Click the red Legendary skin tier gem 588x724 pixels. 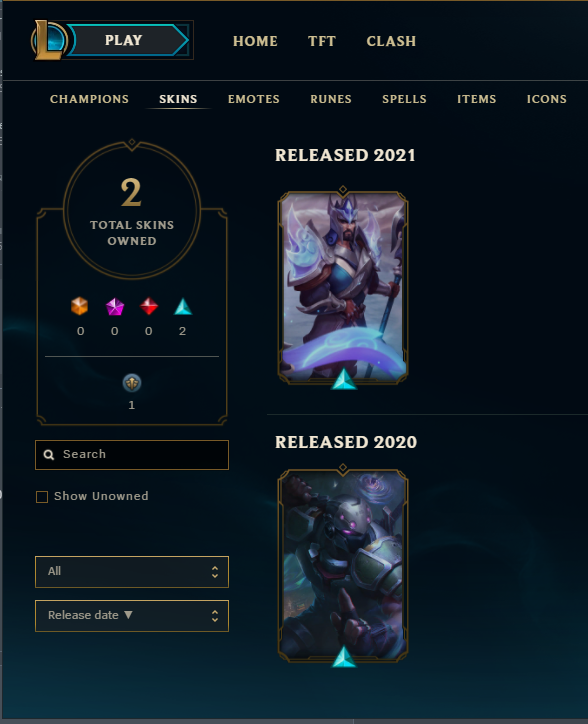point(149,306)
